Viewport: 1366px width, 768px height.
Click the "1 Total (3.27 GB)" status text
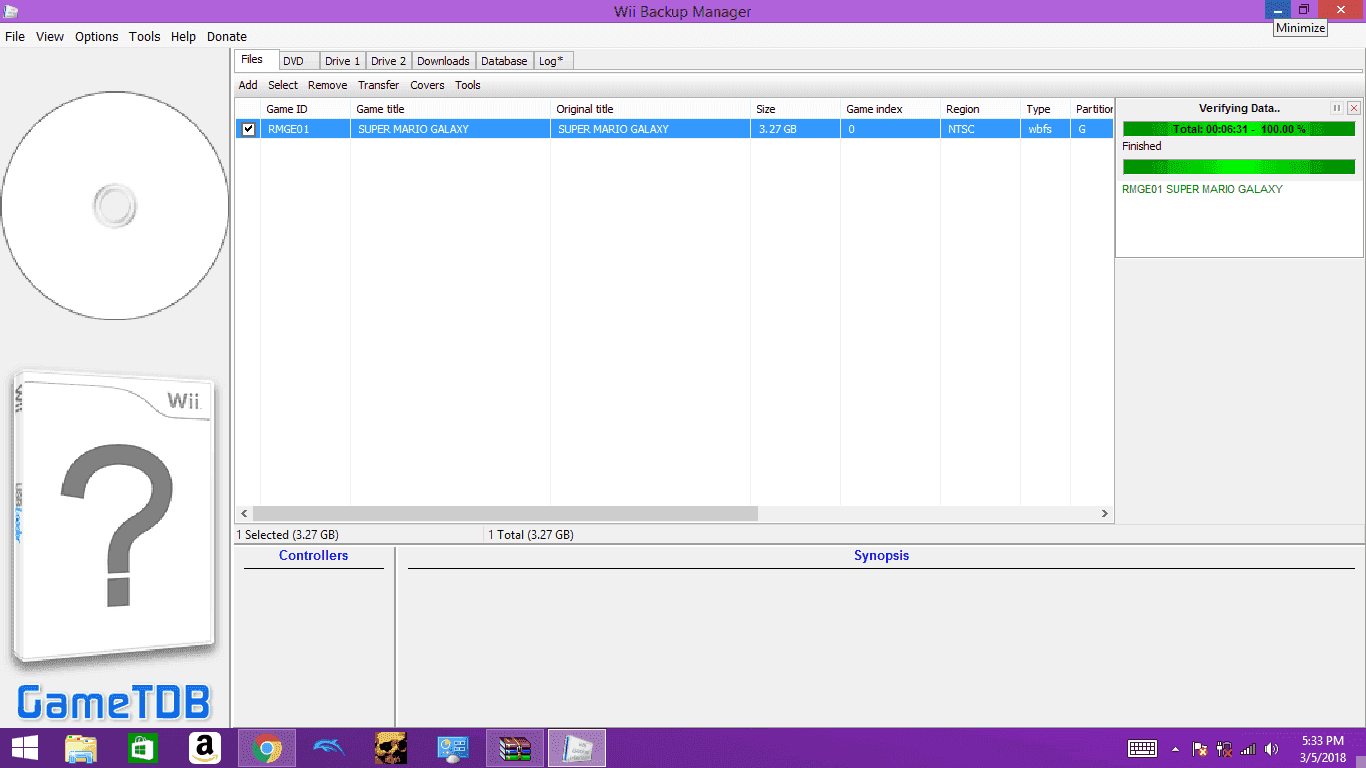(531, 535)
